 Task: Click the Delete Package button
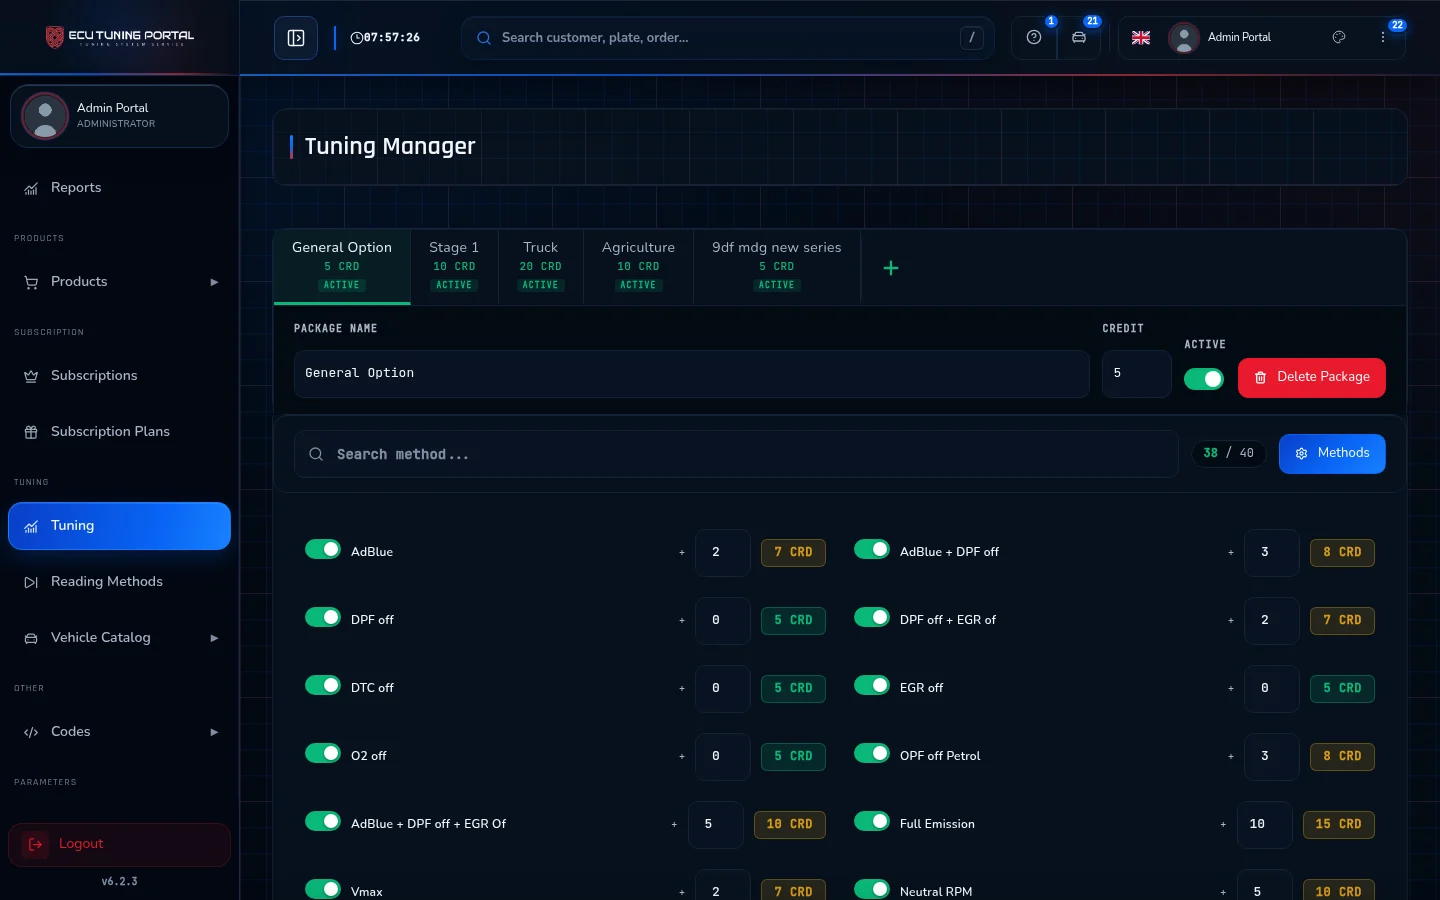coord(1312,378)
